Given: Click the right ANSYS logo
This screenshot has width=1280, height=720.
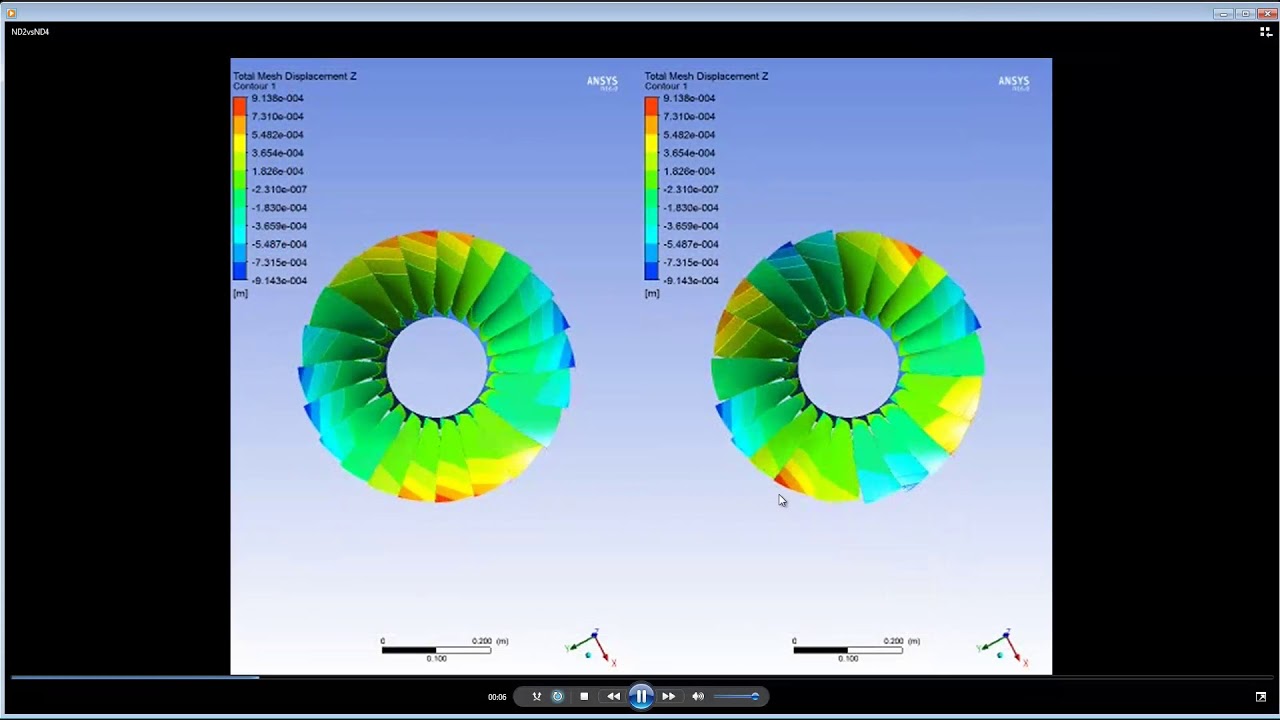Looking at the screenshot, I should tap(1014, 82).
